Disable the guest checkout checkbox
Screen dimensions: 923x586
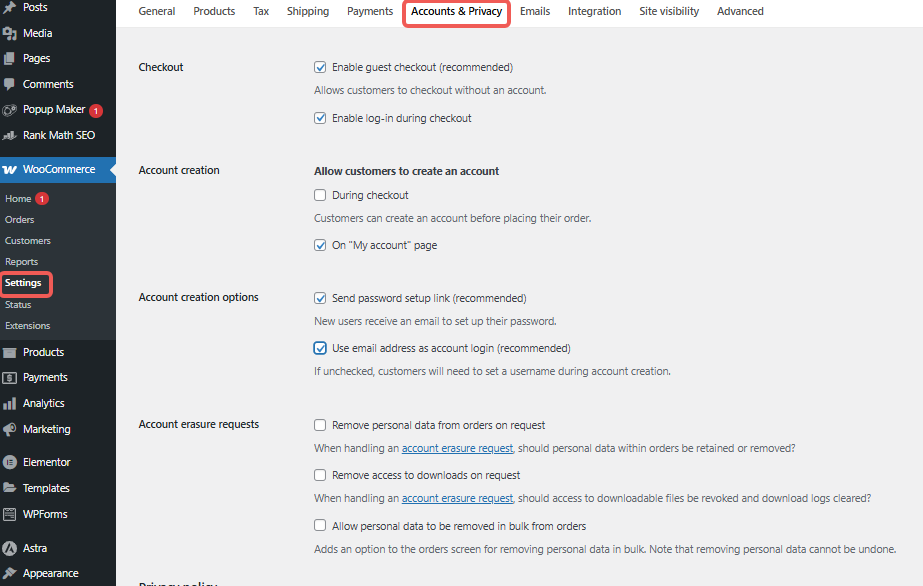(321, 68)
